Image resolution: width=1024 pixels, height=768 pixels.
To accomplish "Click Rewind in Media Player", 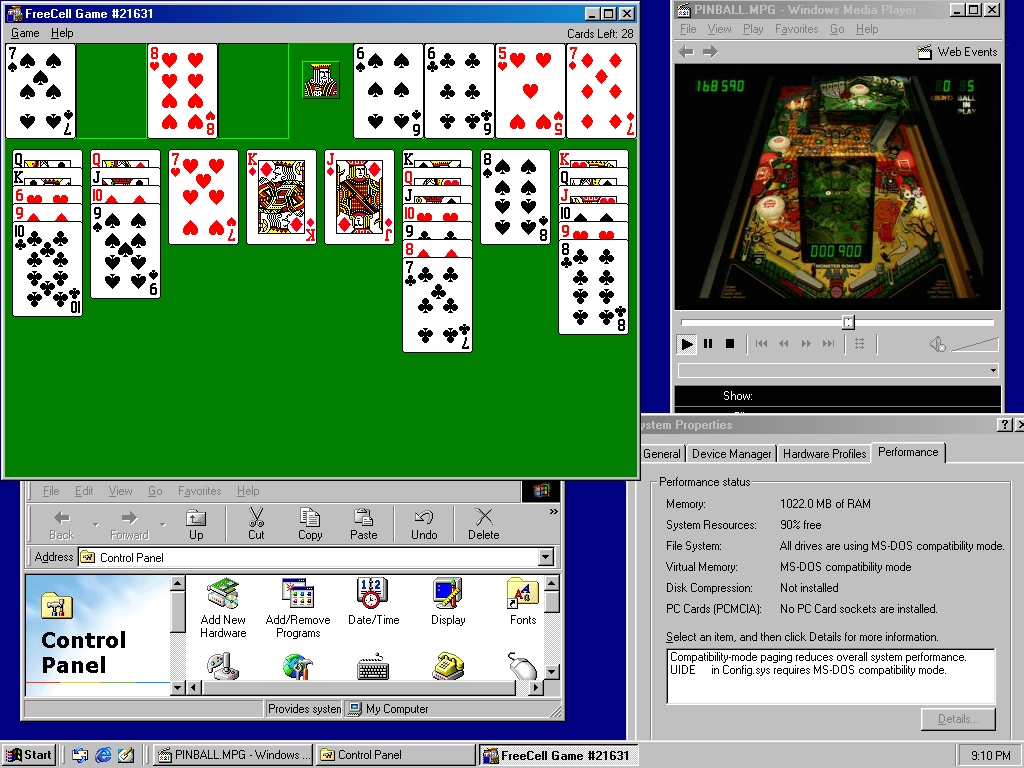I will 784,344.
